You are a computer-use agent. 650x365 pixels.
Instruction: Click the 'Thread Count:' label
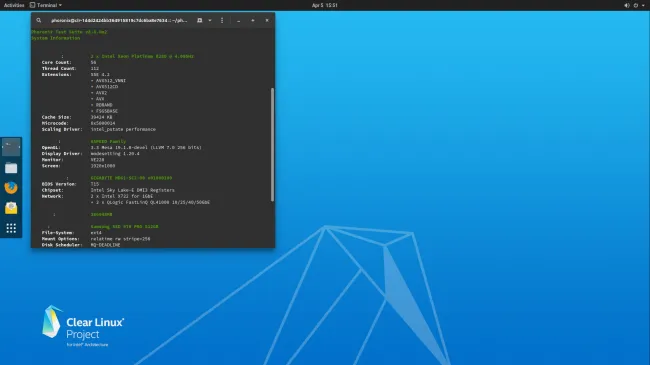59,68
